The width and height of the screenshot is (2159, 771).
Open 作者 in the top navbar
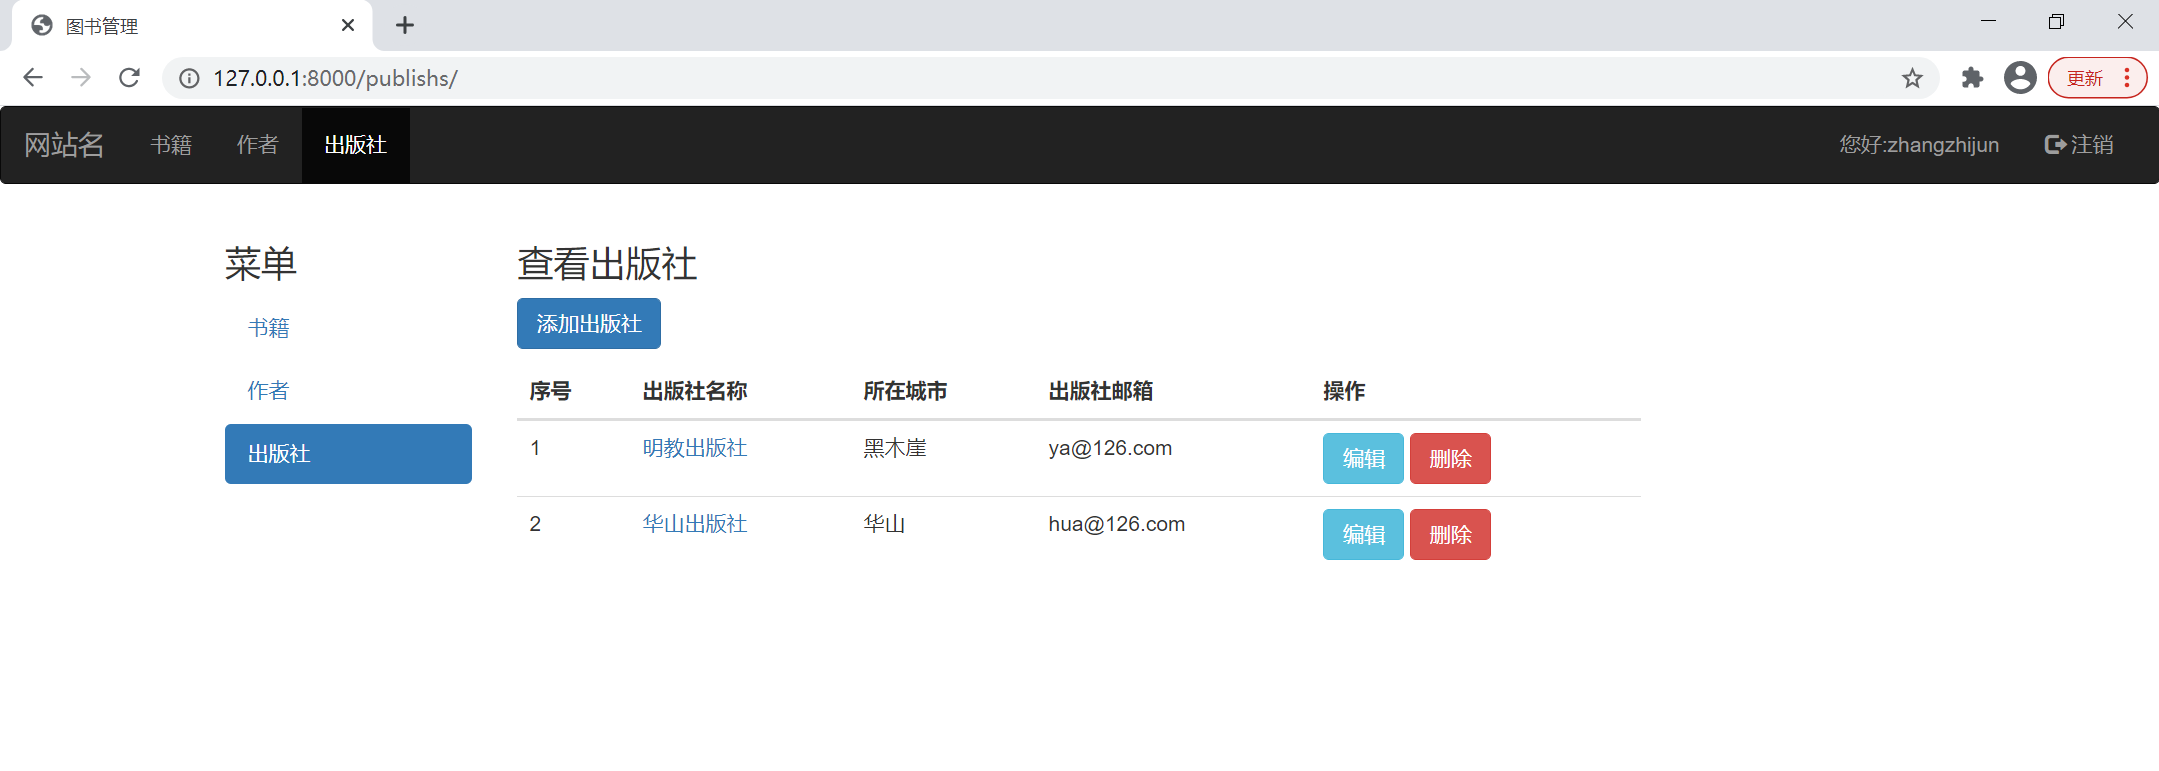257,145
